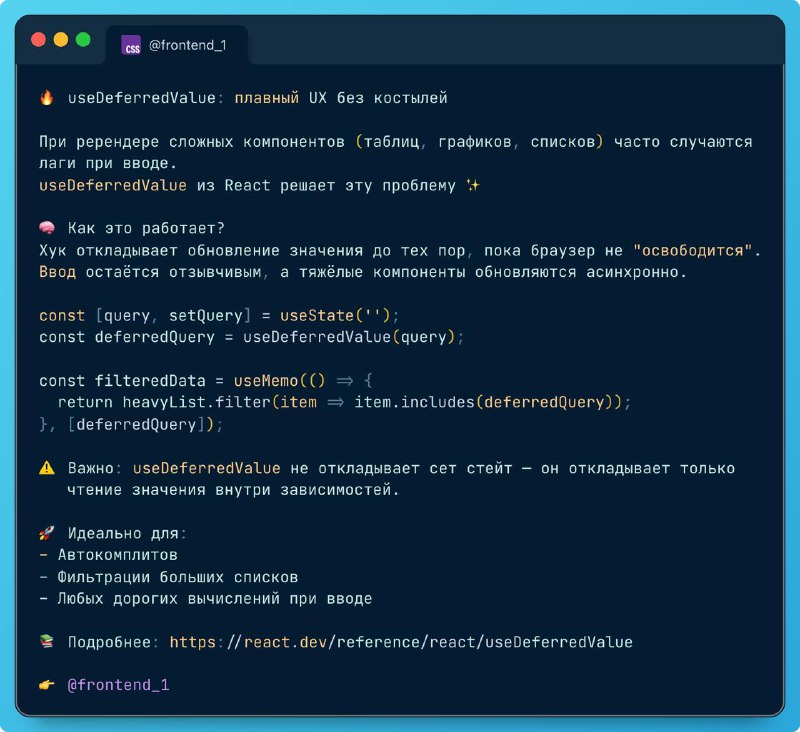This screenshot has width=800, height=732.
Task: Click the text 'лаги при вводе.'
Action: pyautogui.click(x=108, y=163)
